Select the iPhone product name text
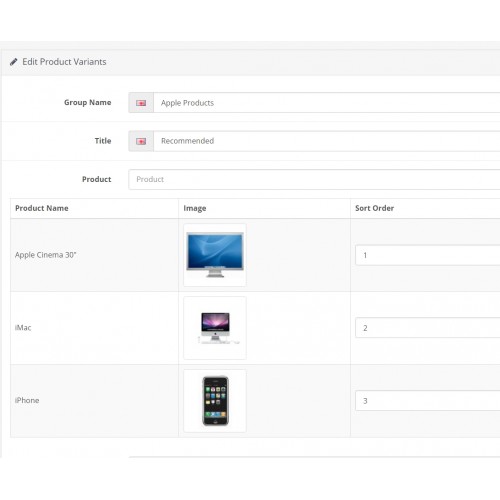This screenshot has height=500, width=500. point(27,400)
